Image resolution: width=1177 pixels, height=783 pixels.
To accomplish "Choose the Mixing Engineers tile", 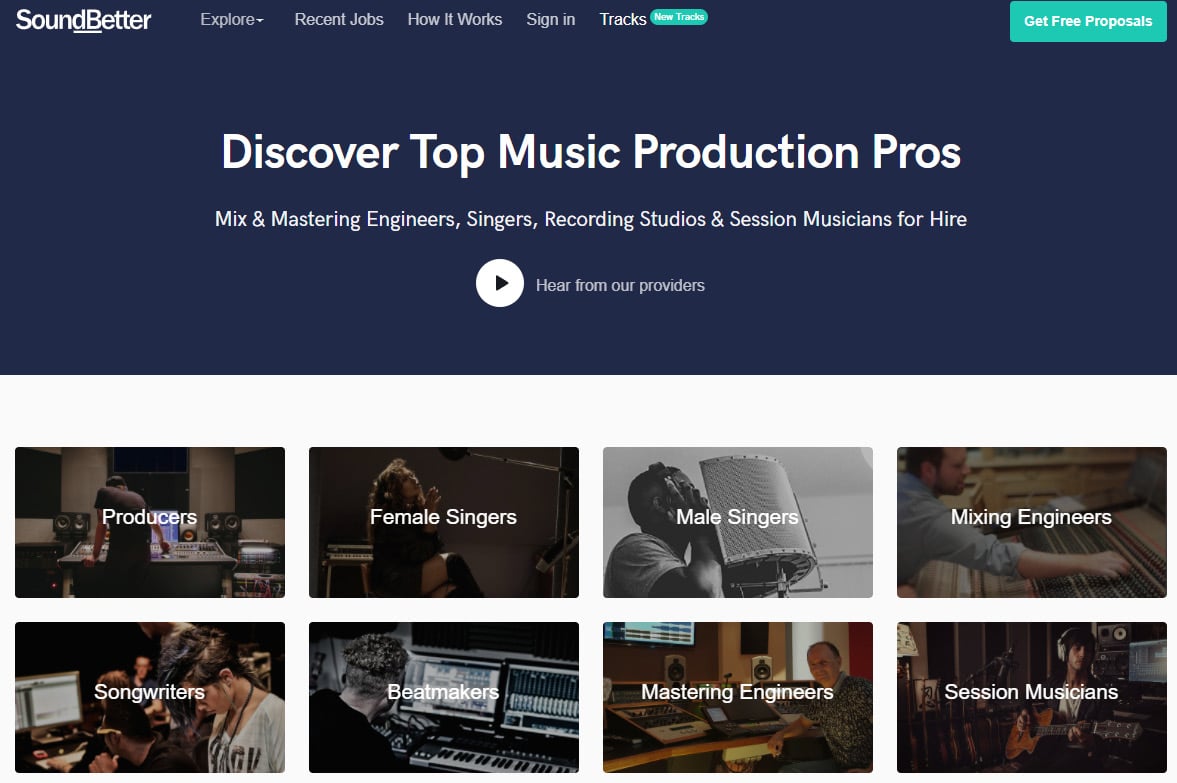I will click(1031, 522).
